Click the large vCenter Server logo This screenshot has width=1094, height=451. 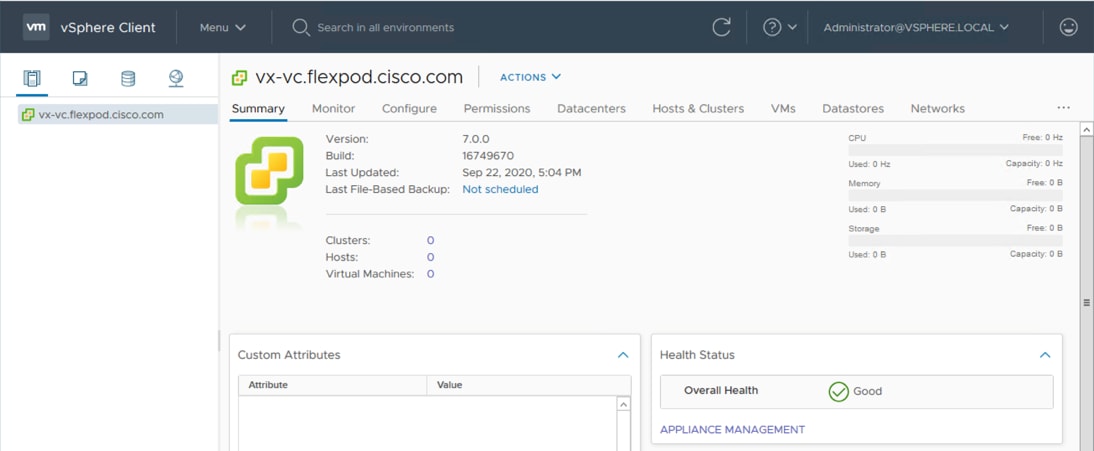point(269,171)
